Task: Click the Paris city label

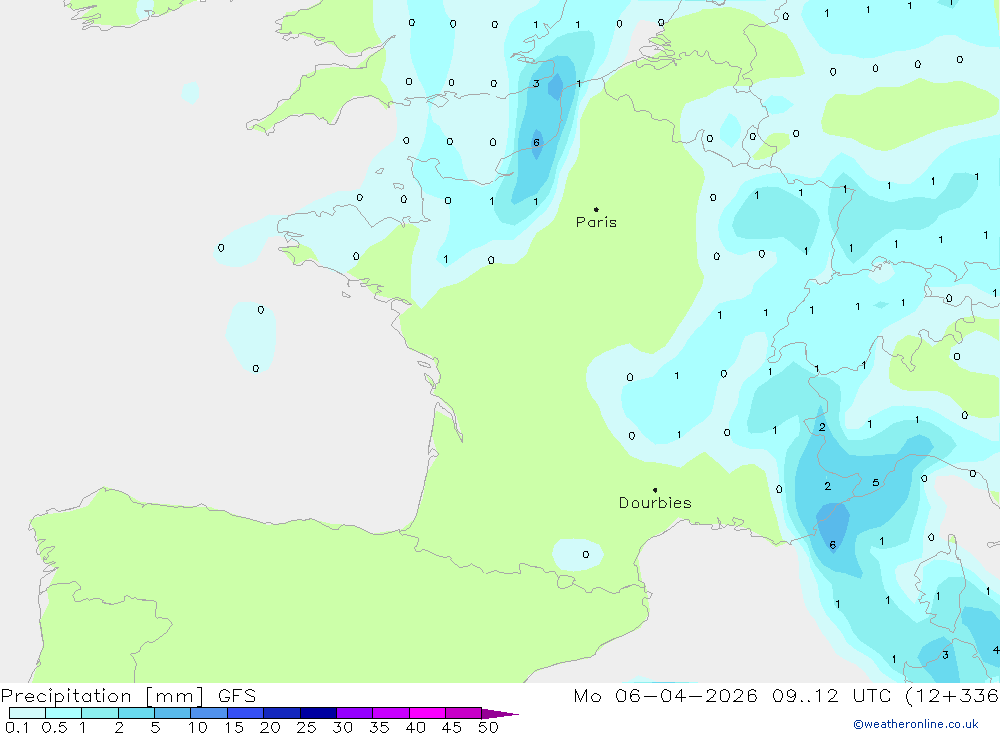Action: click(596, 222)
